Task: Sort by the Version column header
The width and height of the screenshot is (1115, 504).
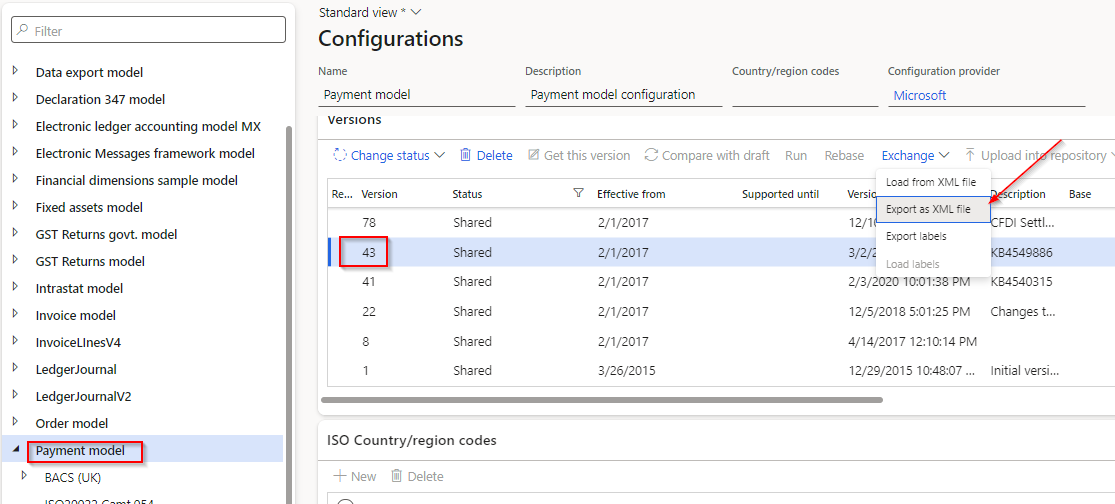Action: (x=379, y=193)
